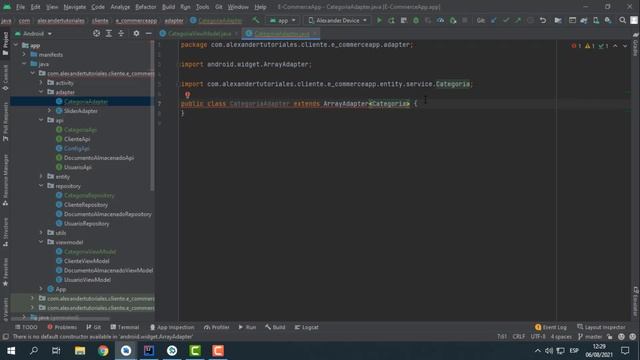Open the File menu

pos(20,7)
